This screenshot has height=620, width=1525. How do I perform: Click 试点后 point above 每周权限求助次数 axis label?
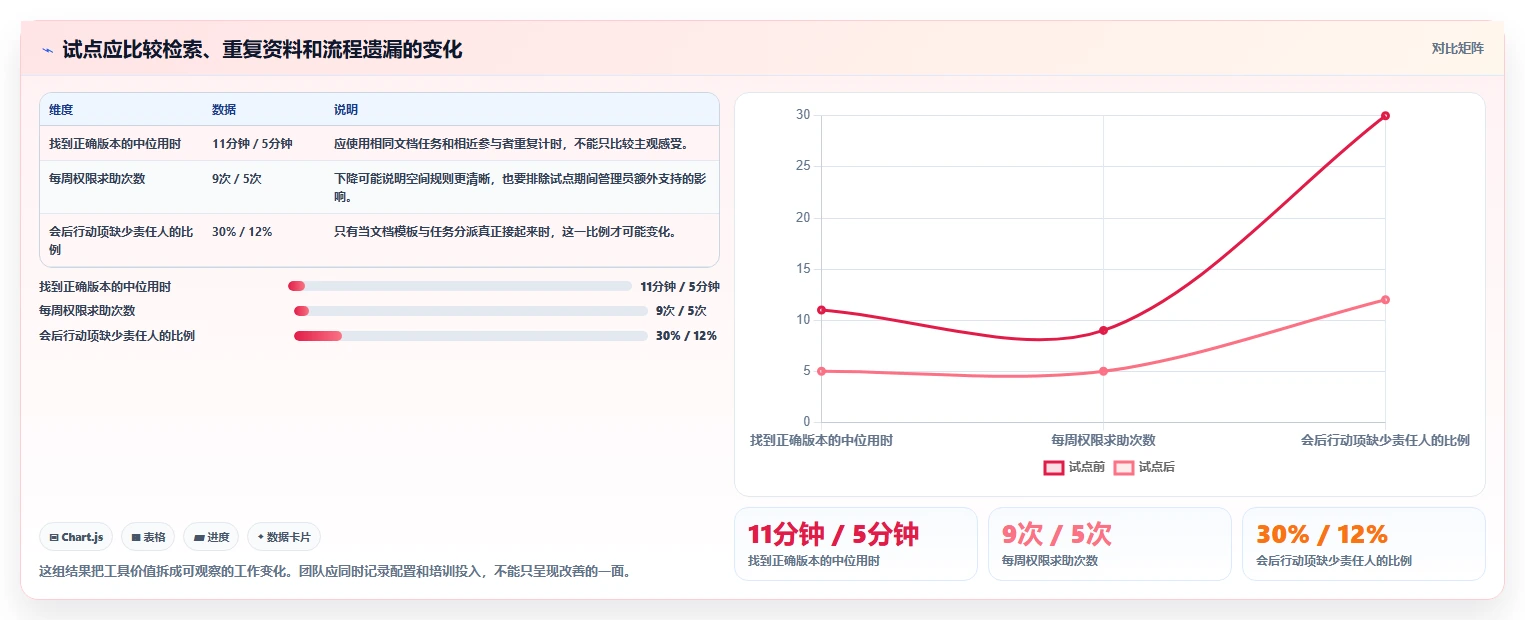tap(1103, 371)
